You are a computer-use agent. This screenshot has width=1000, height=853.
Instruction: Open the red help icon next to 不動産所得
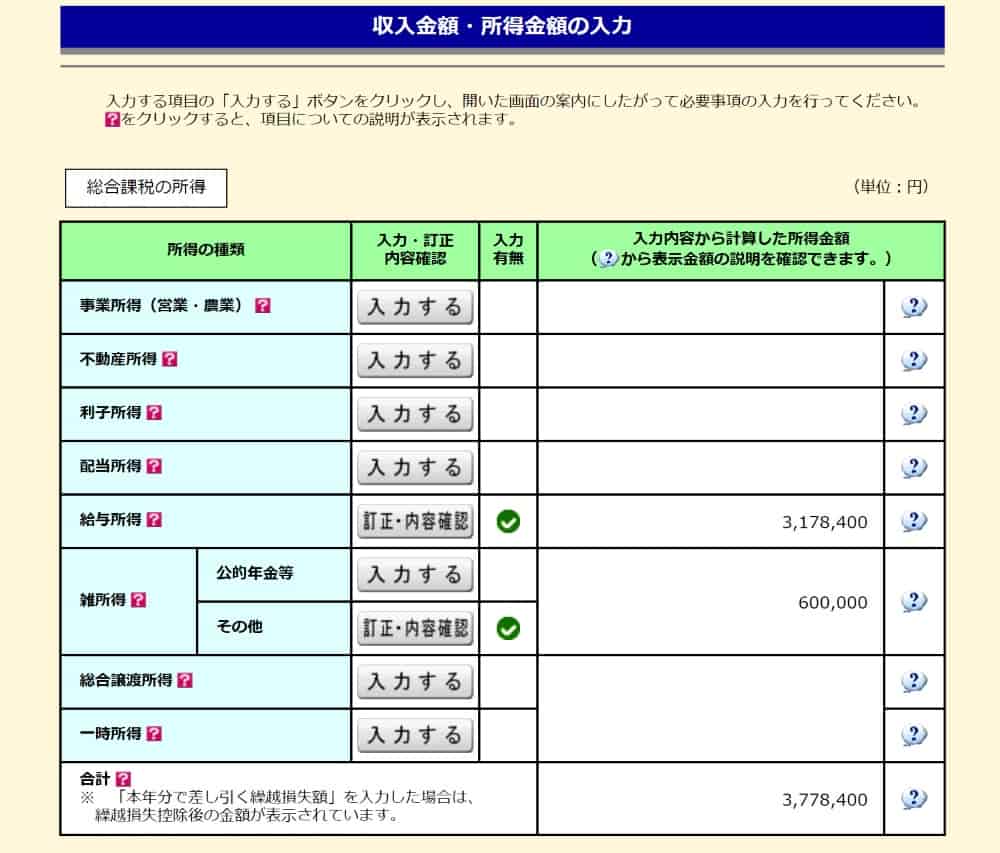(x=169, y=360)
